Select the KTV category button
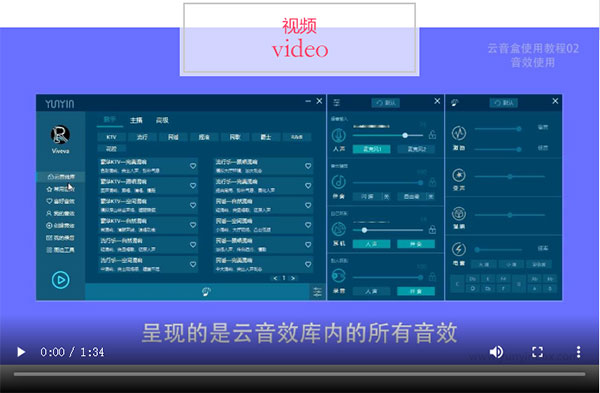Viewport: 600px width, 393px height. click(111, 137)
